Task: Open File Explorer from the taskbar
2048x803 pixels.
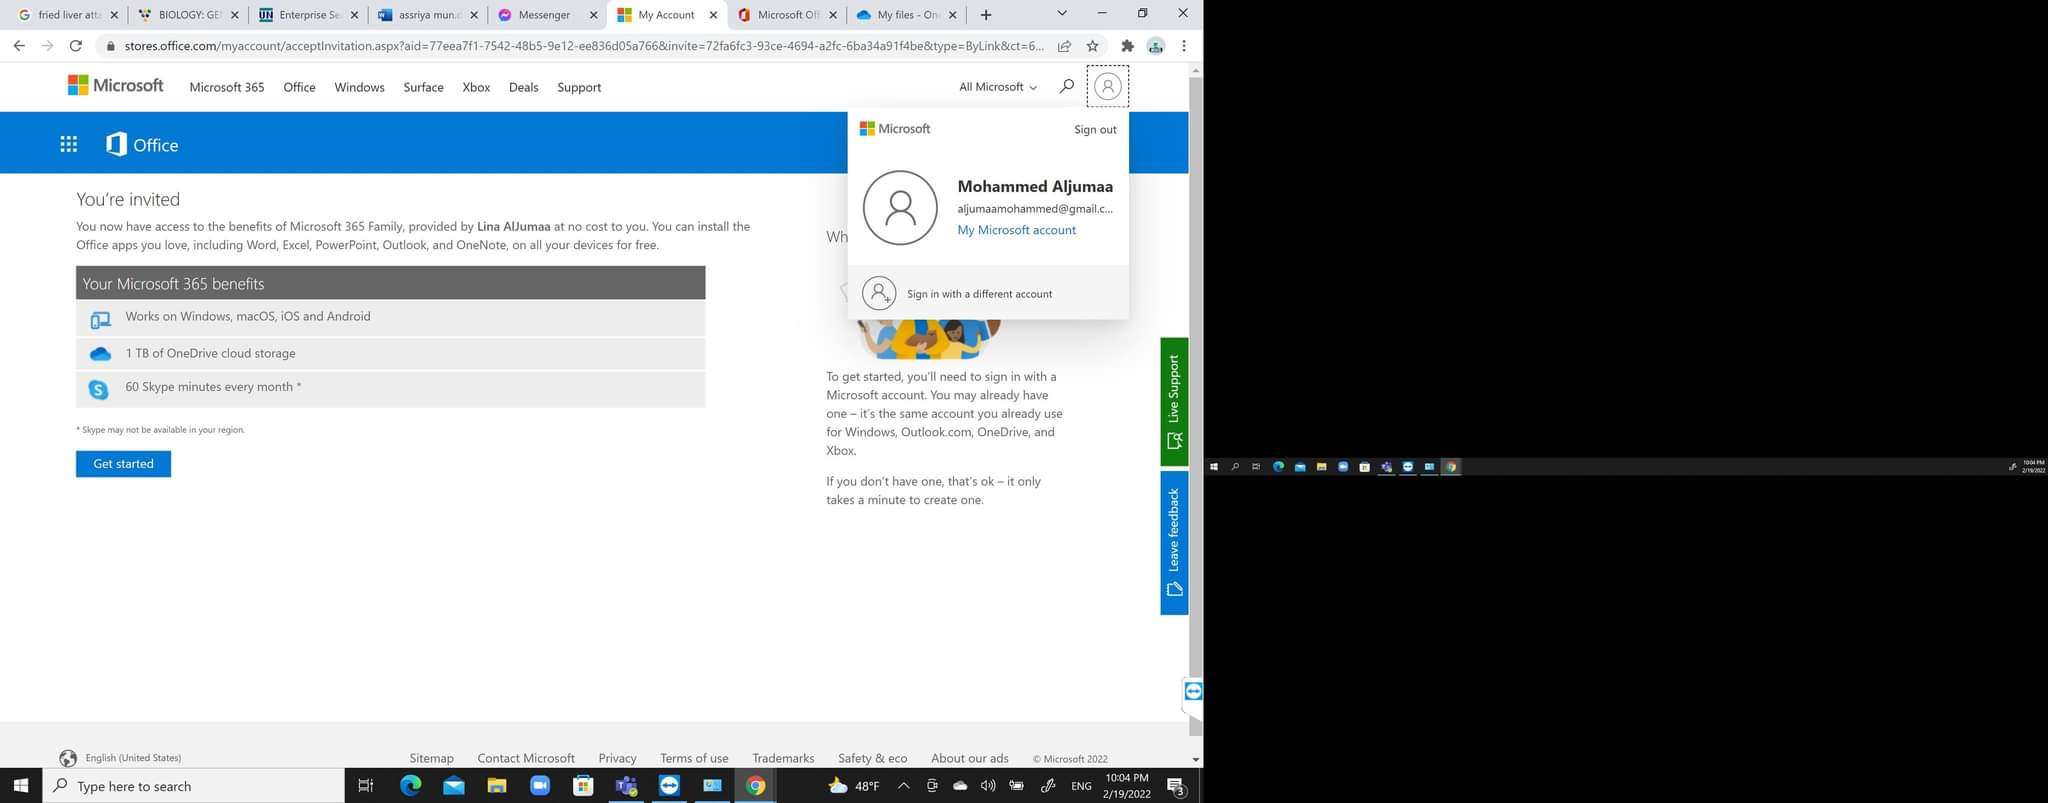Action: tap(497, 786)
